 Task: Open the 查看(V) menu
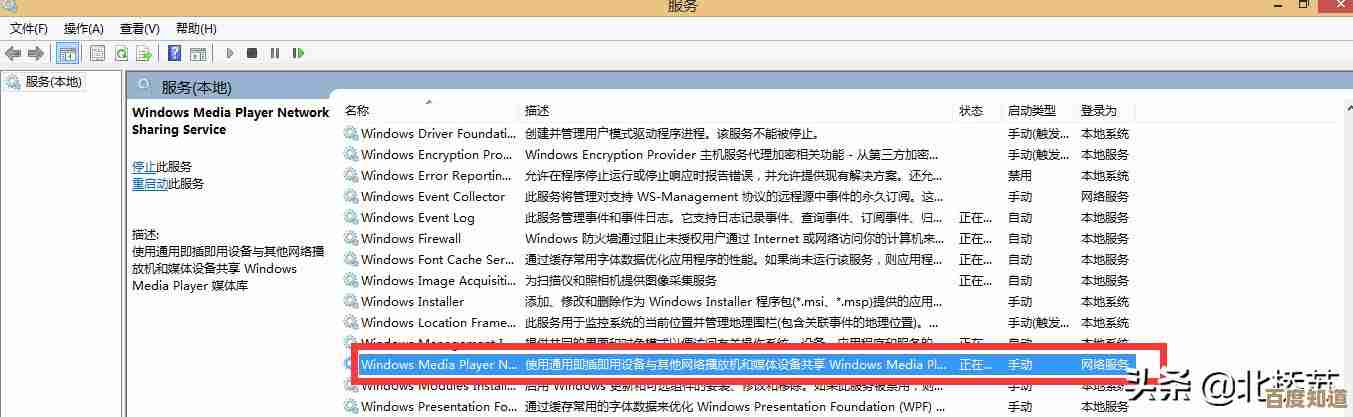[139, 29]
